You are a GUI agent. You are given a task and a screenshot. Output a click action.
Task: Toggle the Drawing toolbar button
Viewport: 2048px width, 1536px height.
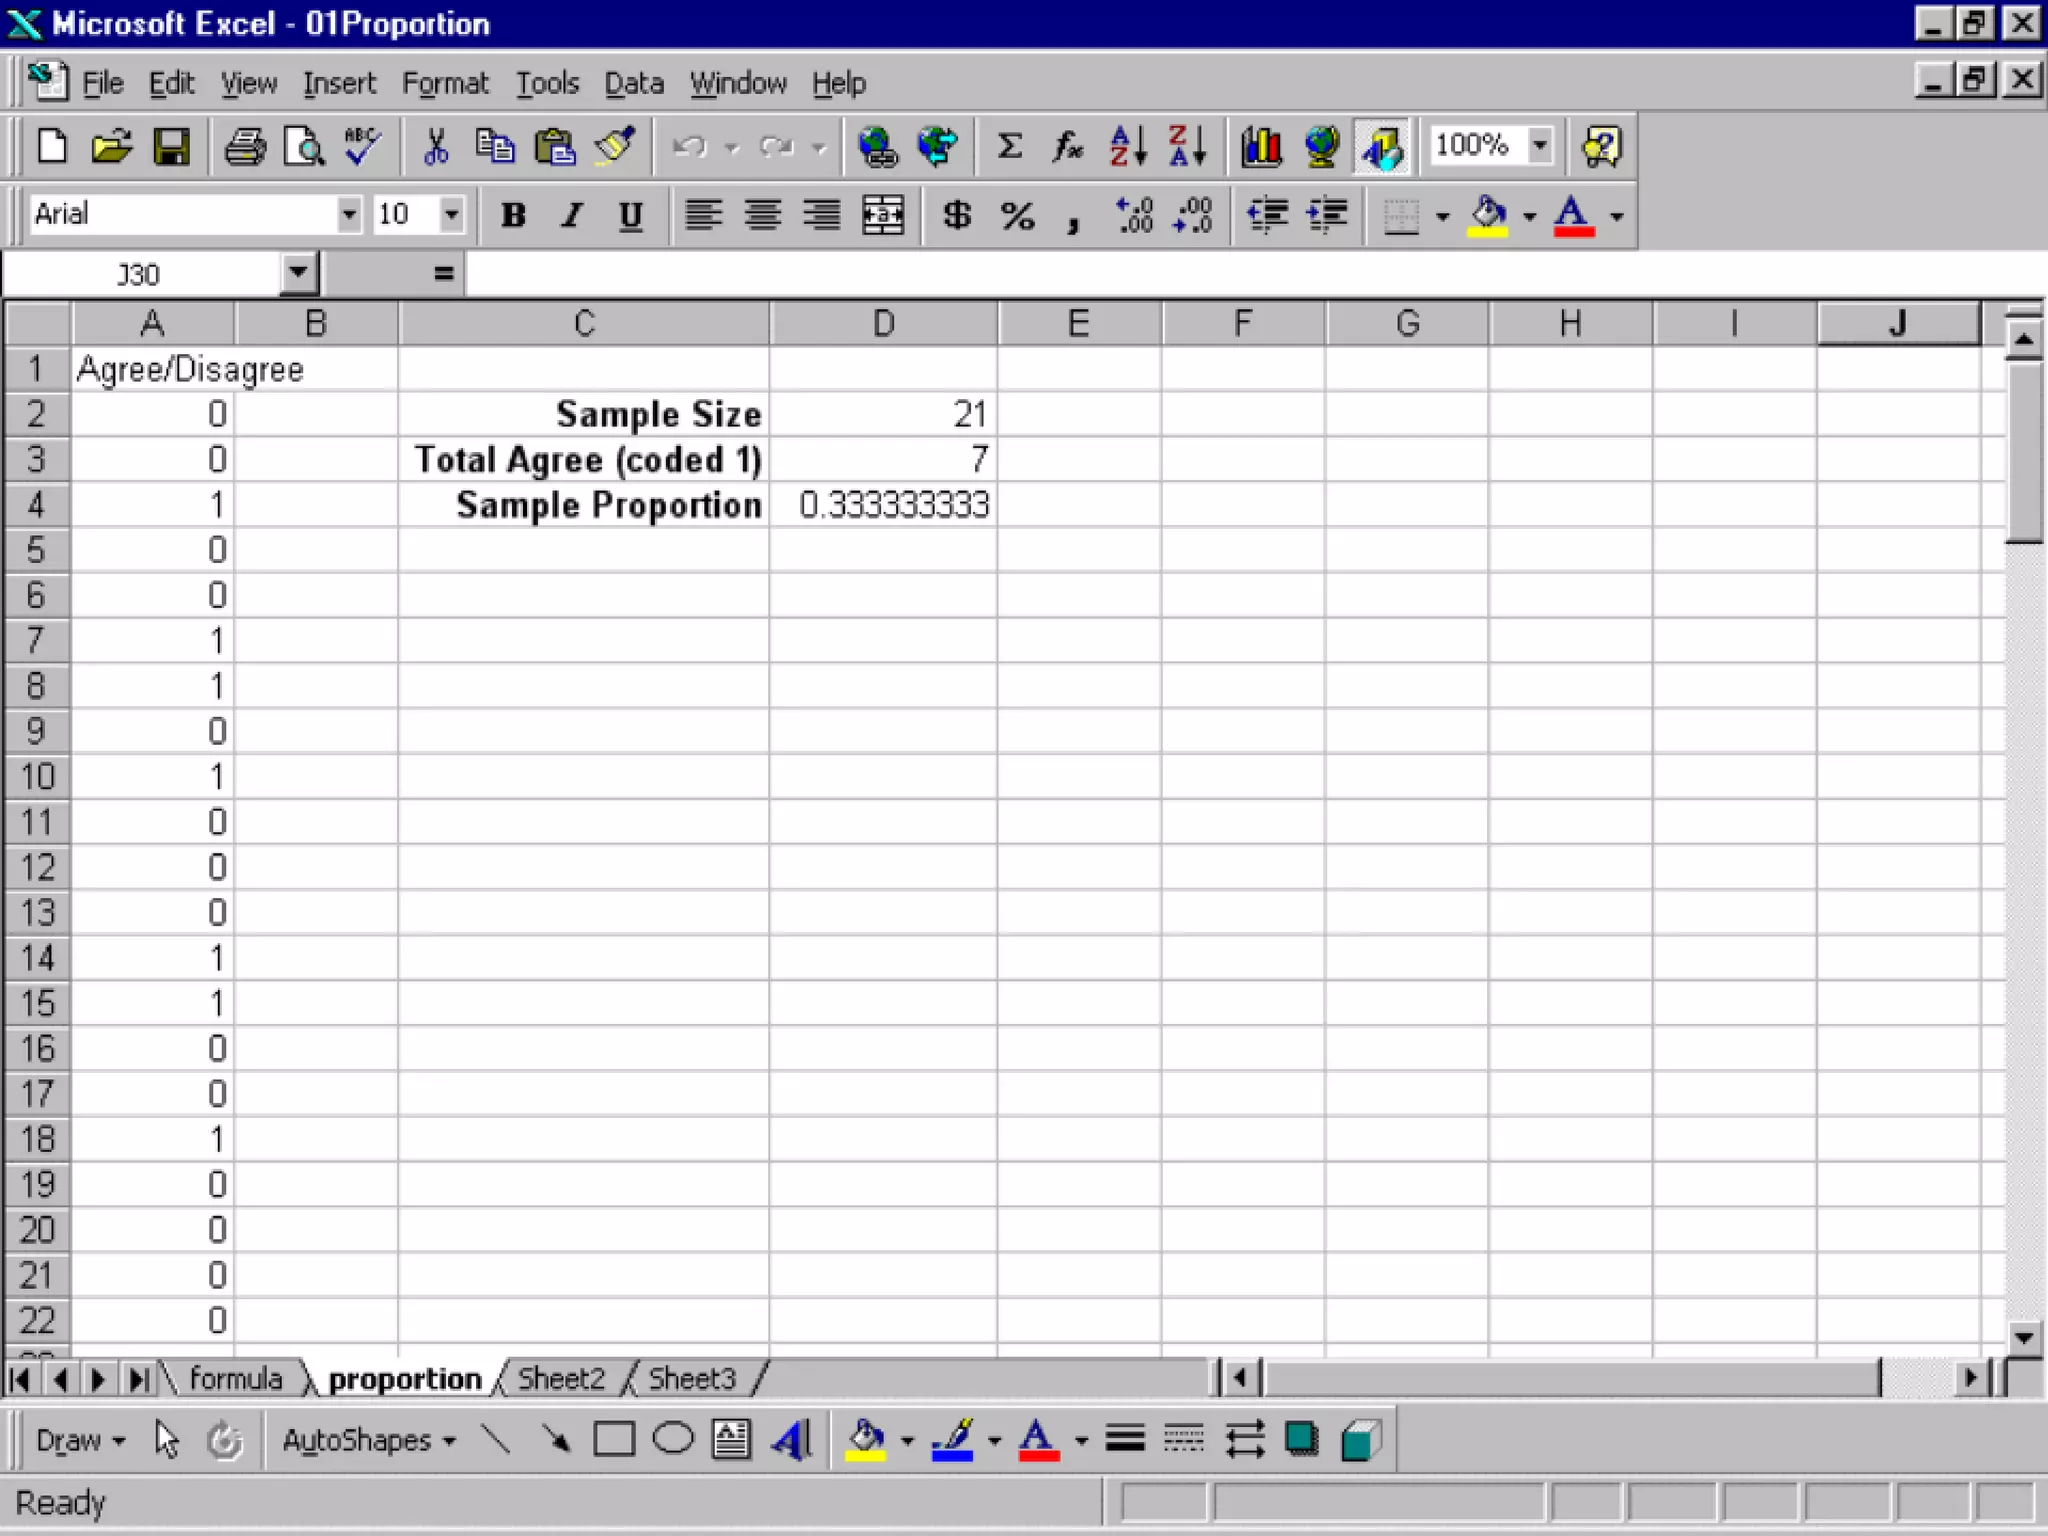pos(1382,147)
